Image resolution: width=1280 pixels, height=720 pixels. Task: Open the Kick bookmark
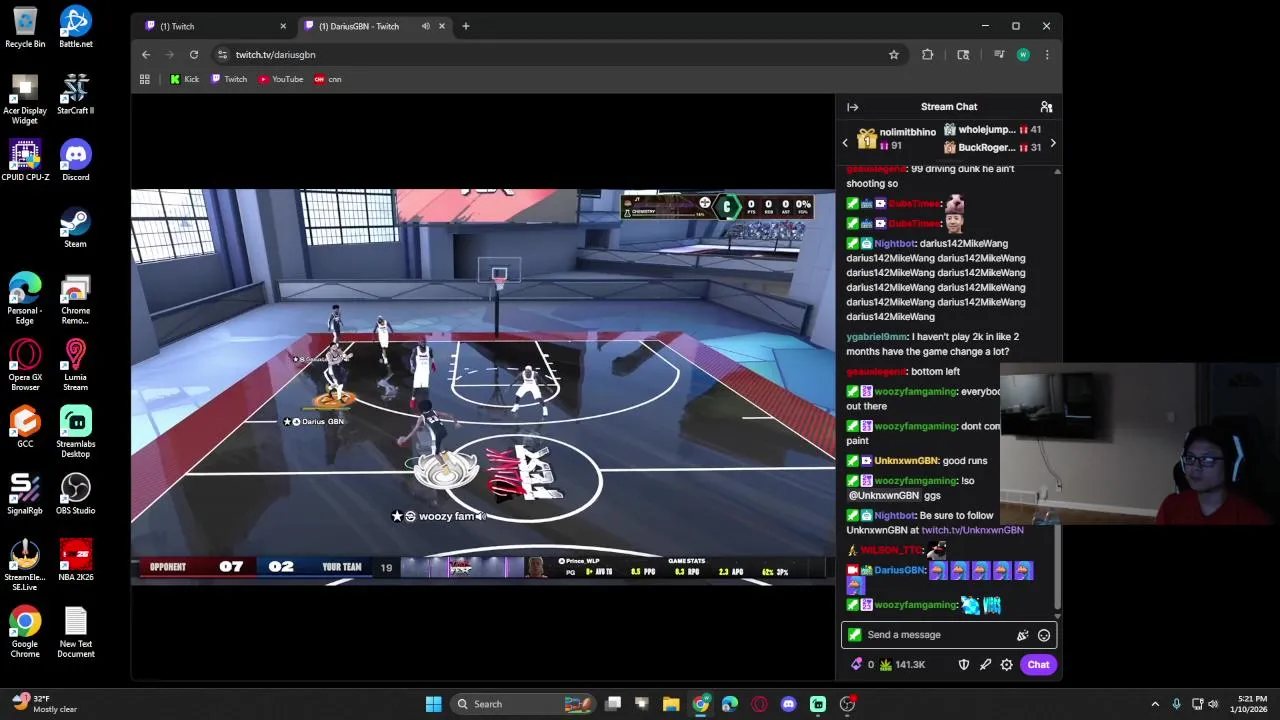click(185, 79)
